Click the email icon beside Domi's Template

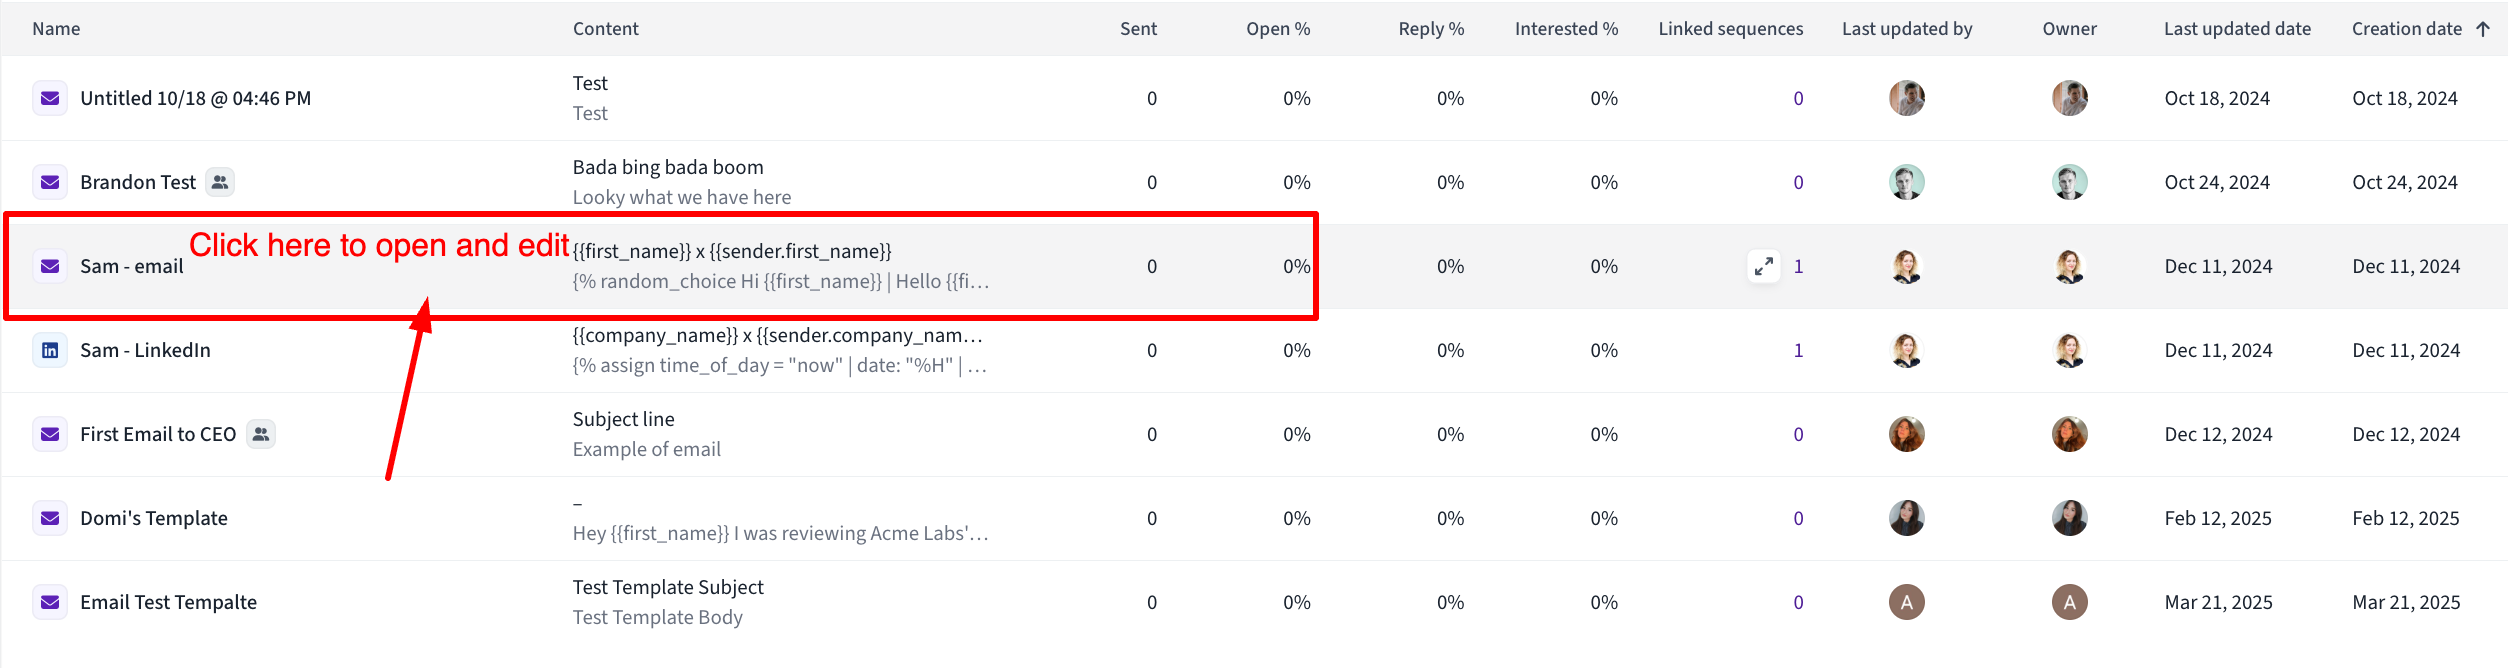pos(50,518)
